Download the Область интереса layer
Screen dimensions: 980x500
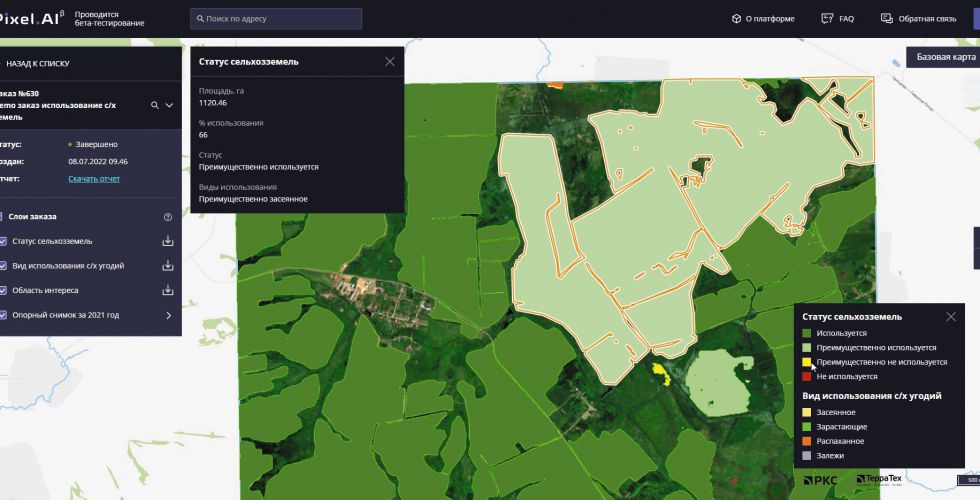click(x=168, y=291)
